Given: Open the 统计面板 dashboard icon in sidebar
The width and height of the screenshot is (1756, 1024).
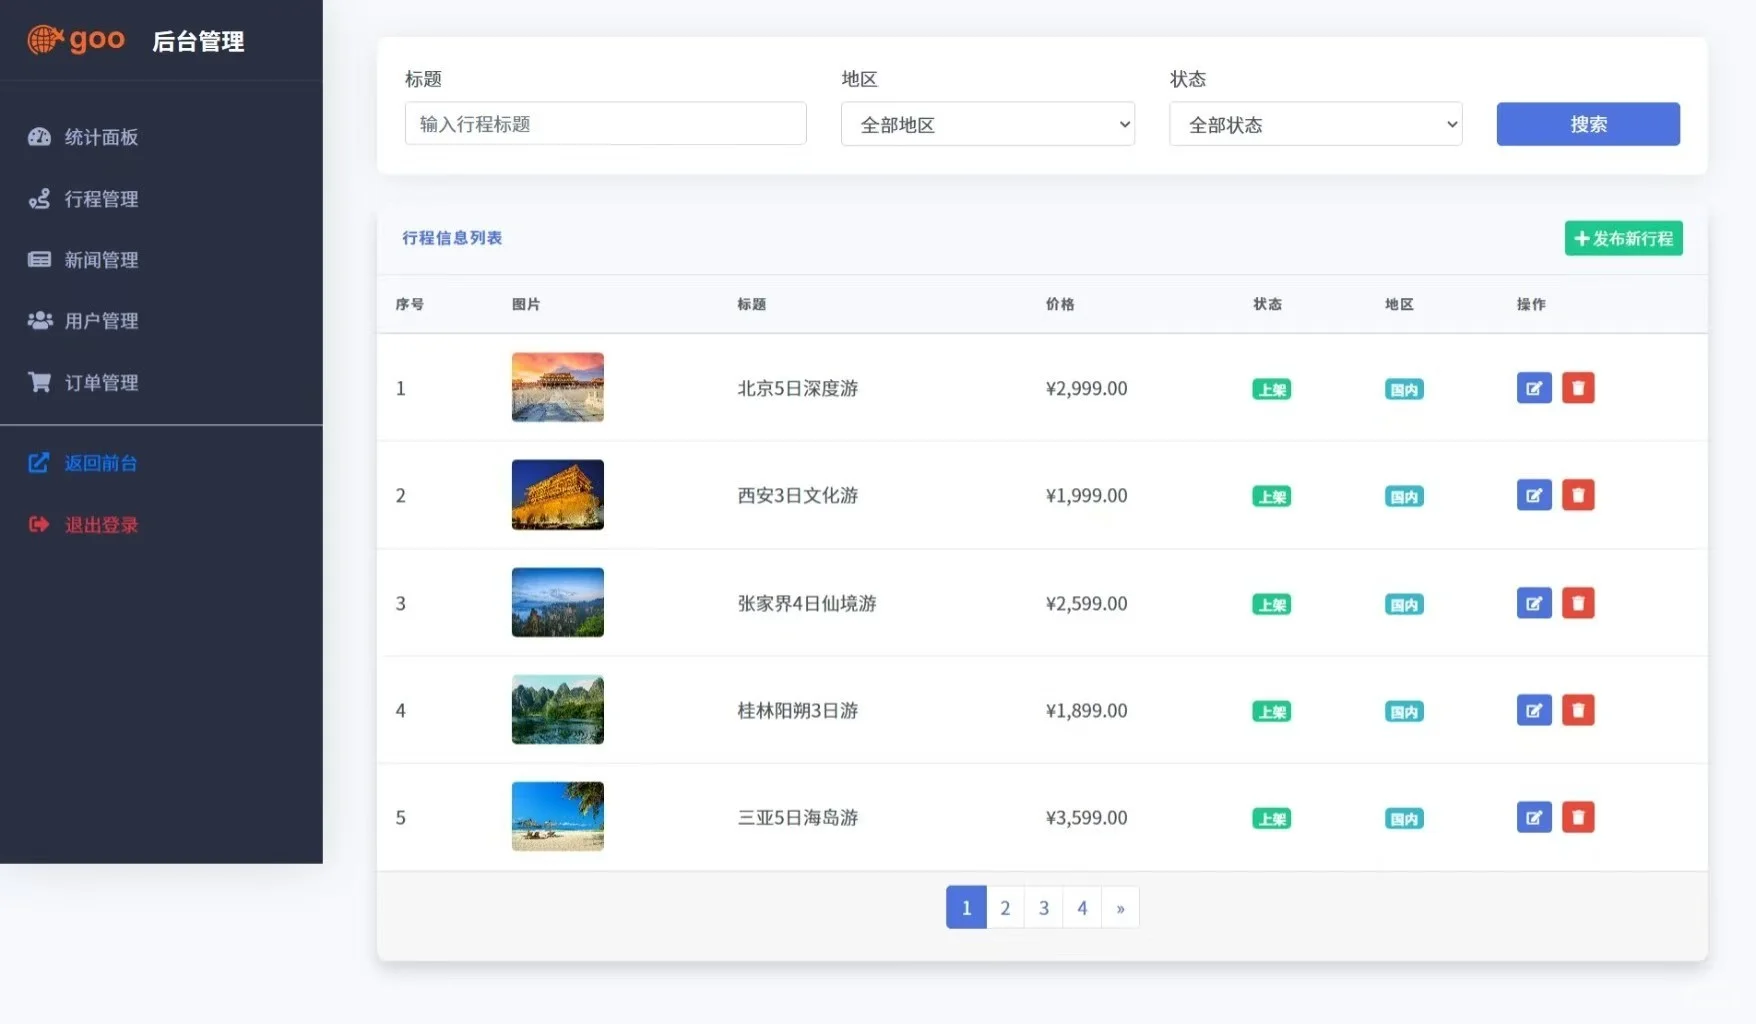Looking at the screenshot, I should click(x=39, y=137).
